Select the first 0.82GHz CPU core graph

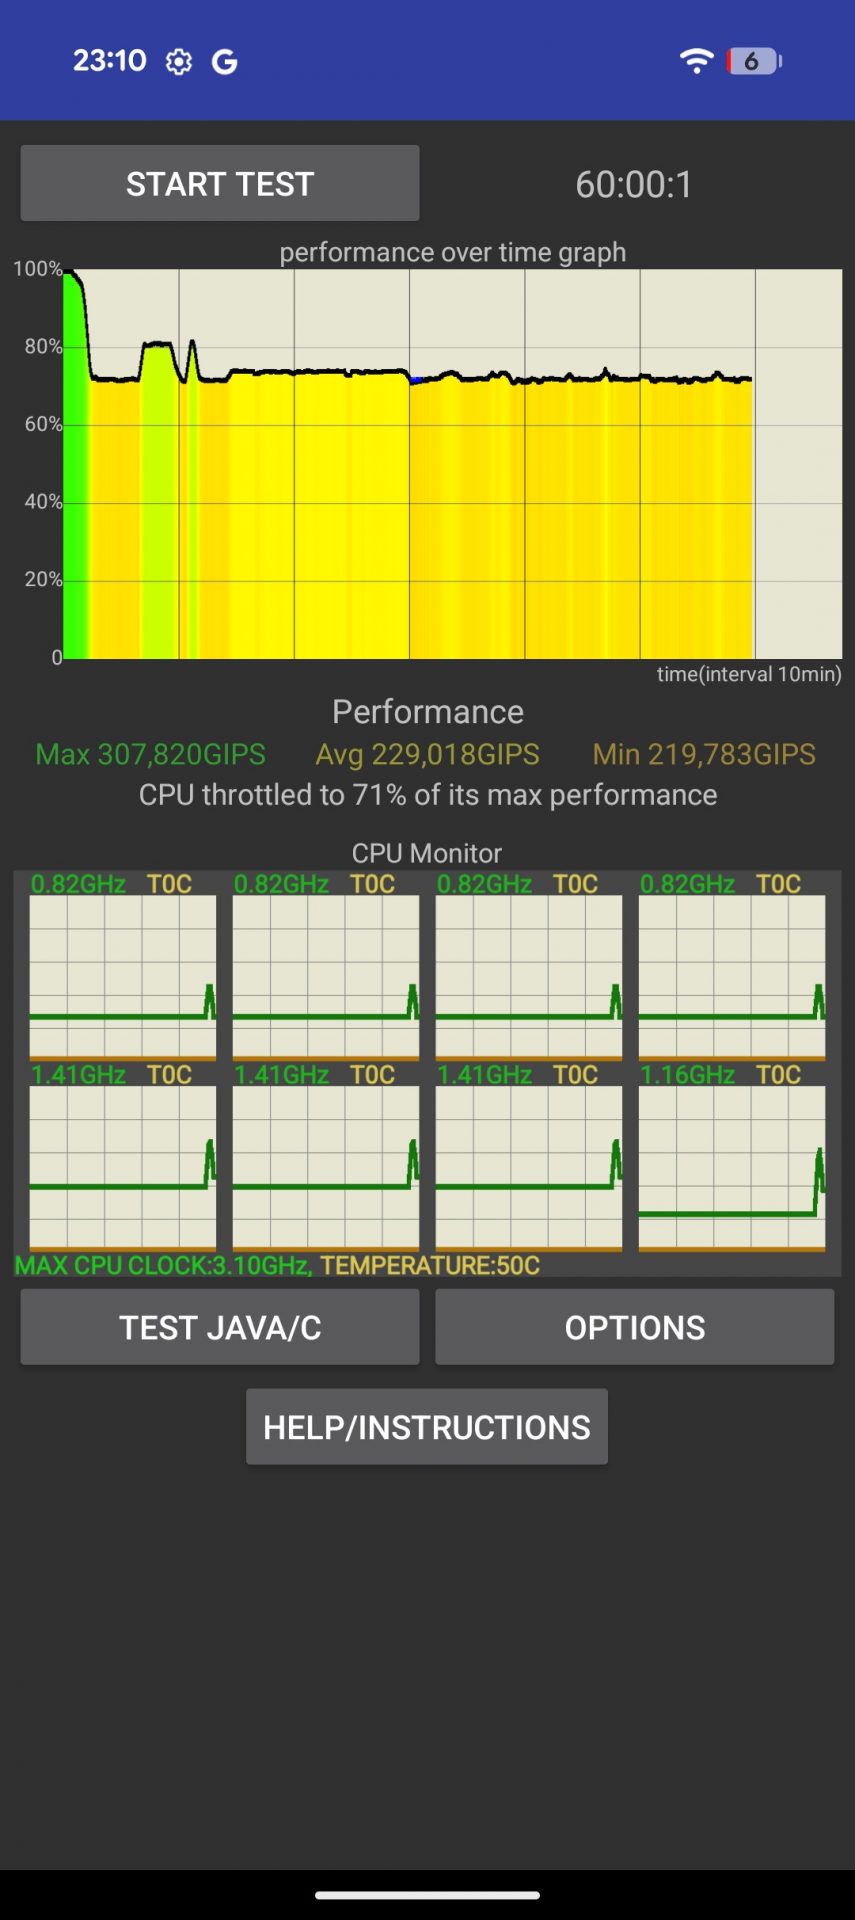[123, 975]
